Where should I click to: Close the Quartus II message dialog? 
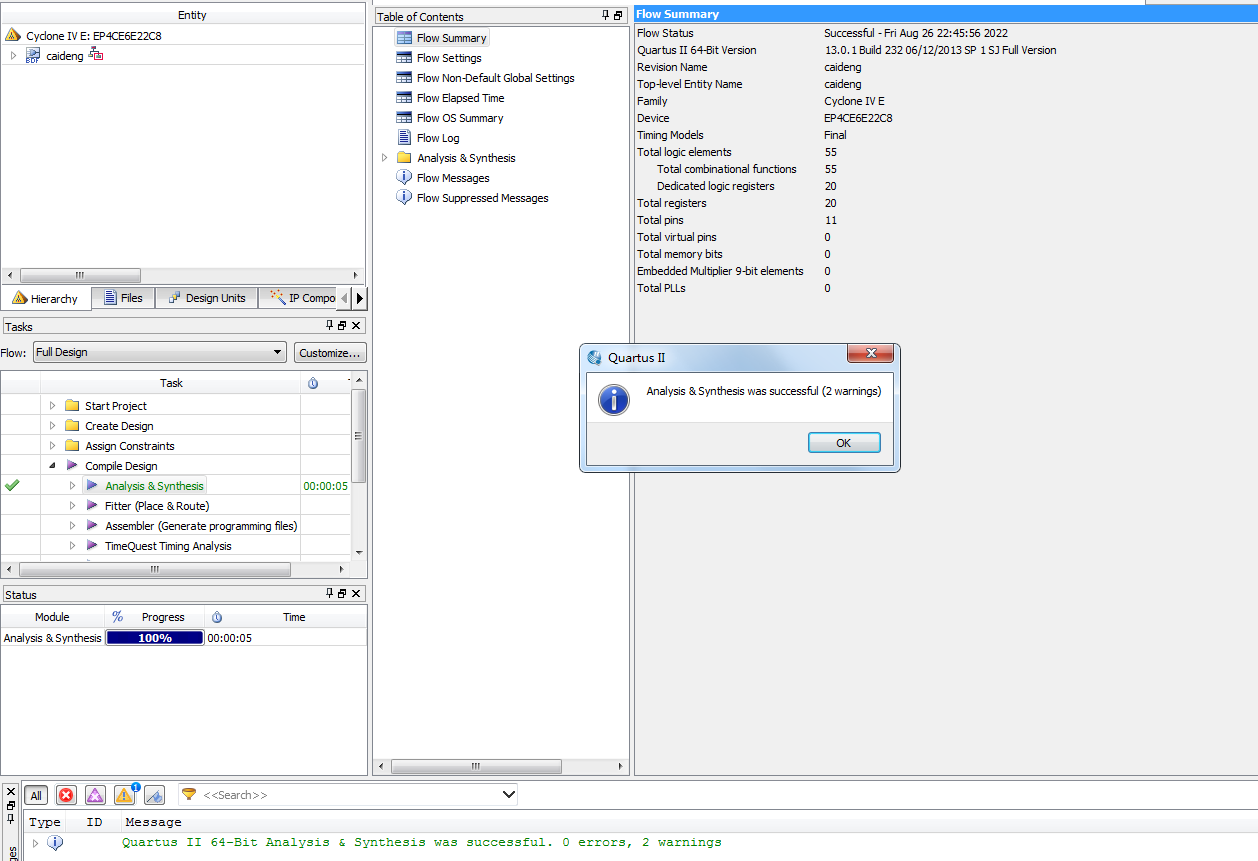870,354
